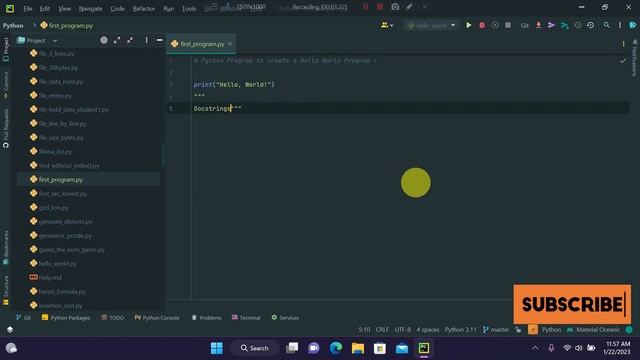Open the View menu
Viewport: 640px width, 360px height.
tap(64, 8)
